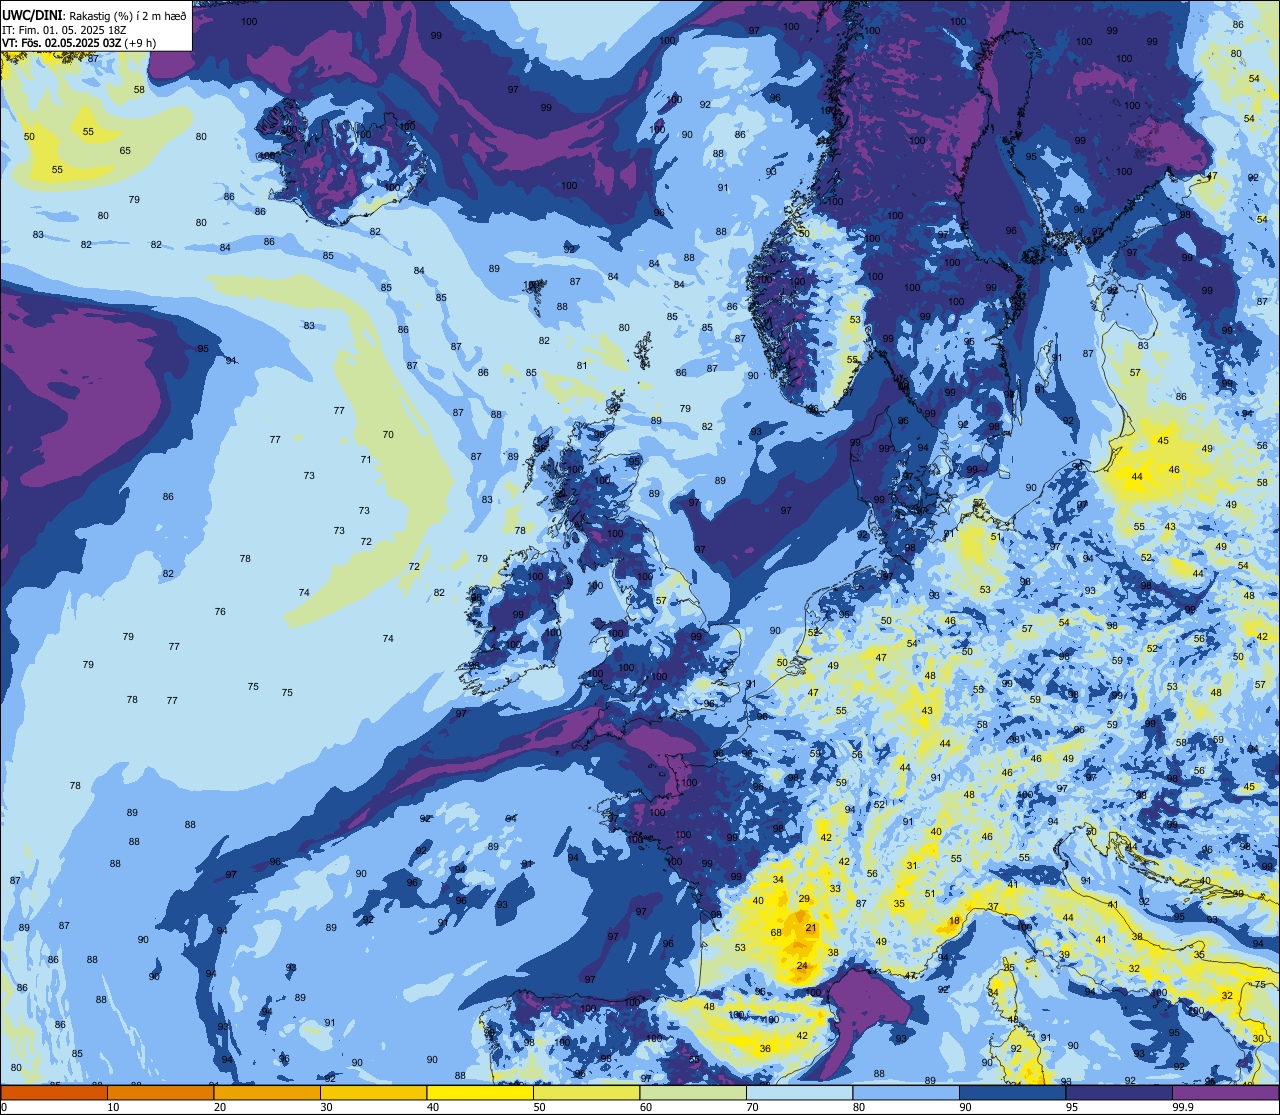Click the title text "UWC/DINI: Rakastig (%) í 2 m hæð"
The height and width of the screenshot is (1115, 1280).
pyautogui.click(x=94, y=15)
